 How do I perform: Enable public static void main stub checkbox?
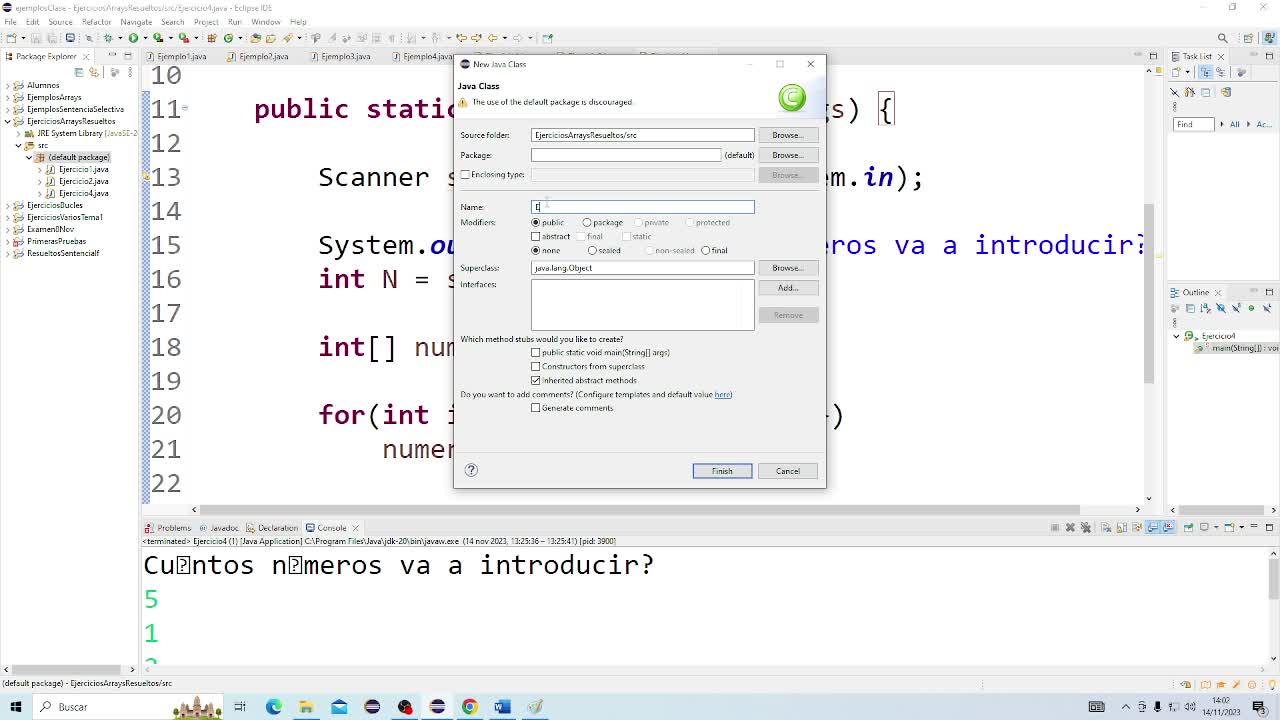click(536, 353)
